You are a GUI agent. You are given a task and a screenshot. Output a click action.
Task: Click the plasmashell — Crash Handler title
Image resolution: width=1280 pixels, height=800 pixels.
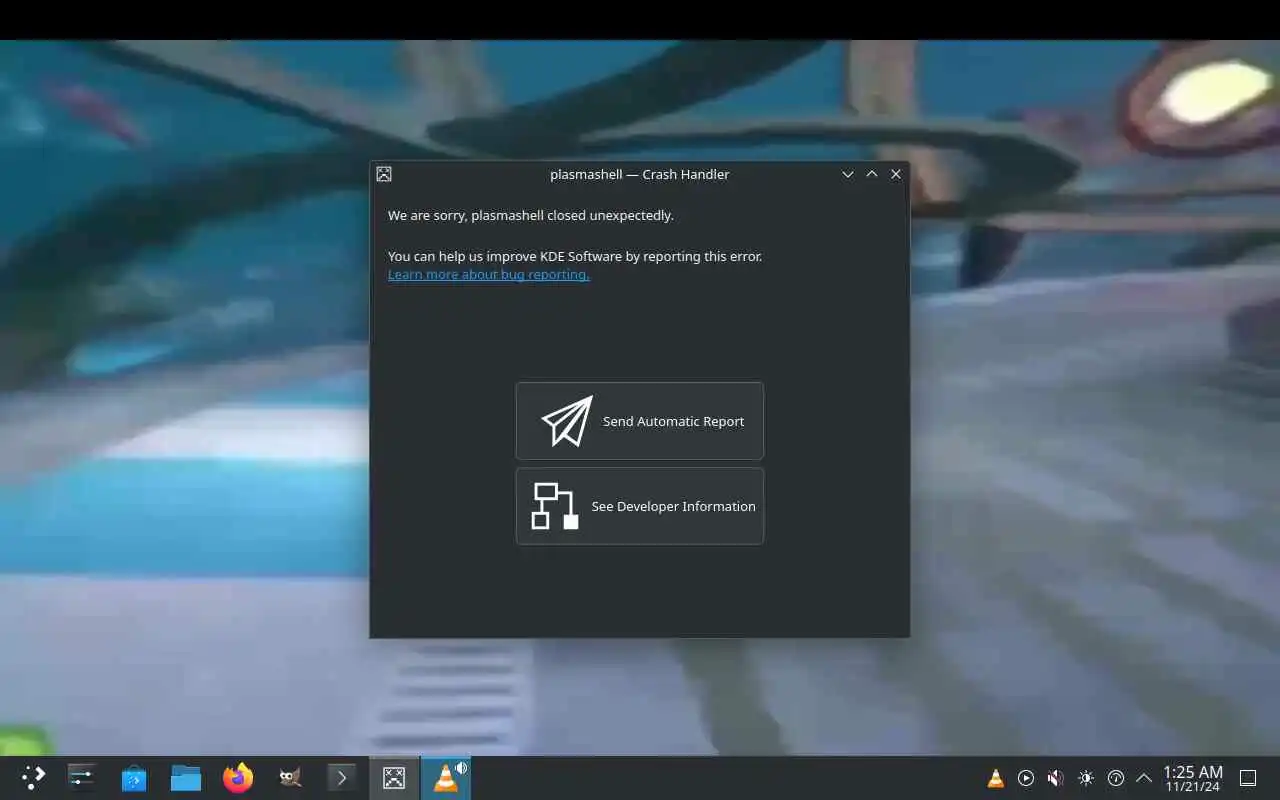[640, 174]
